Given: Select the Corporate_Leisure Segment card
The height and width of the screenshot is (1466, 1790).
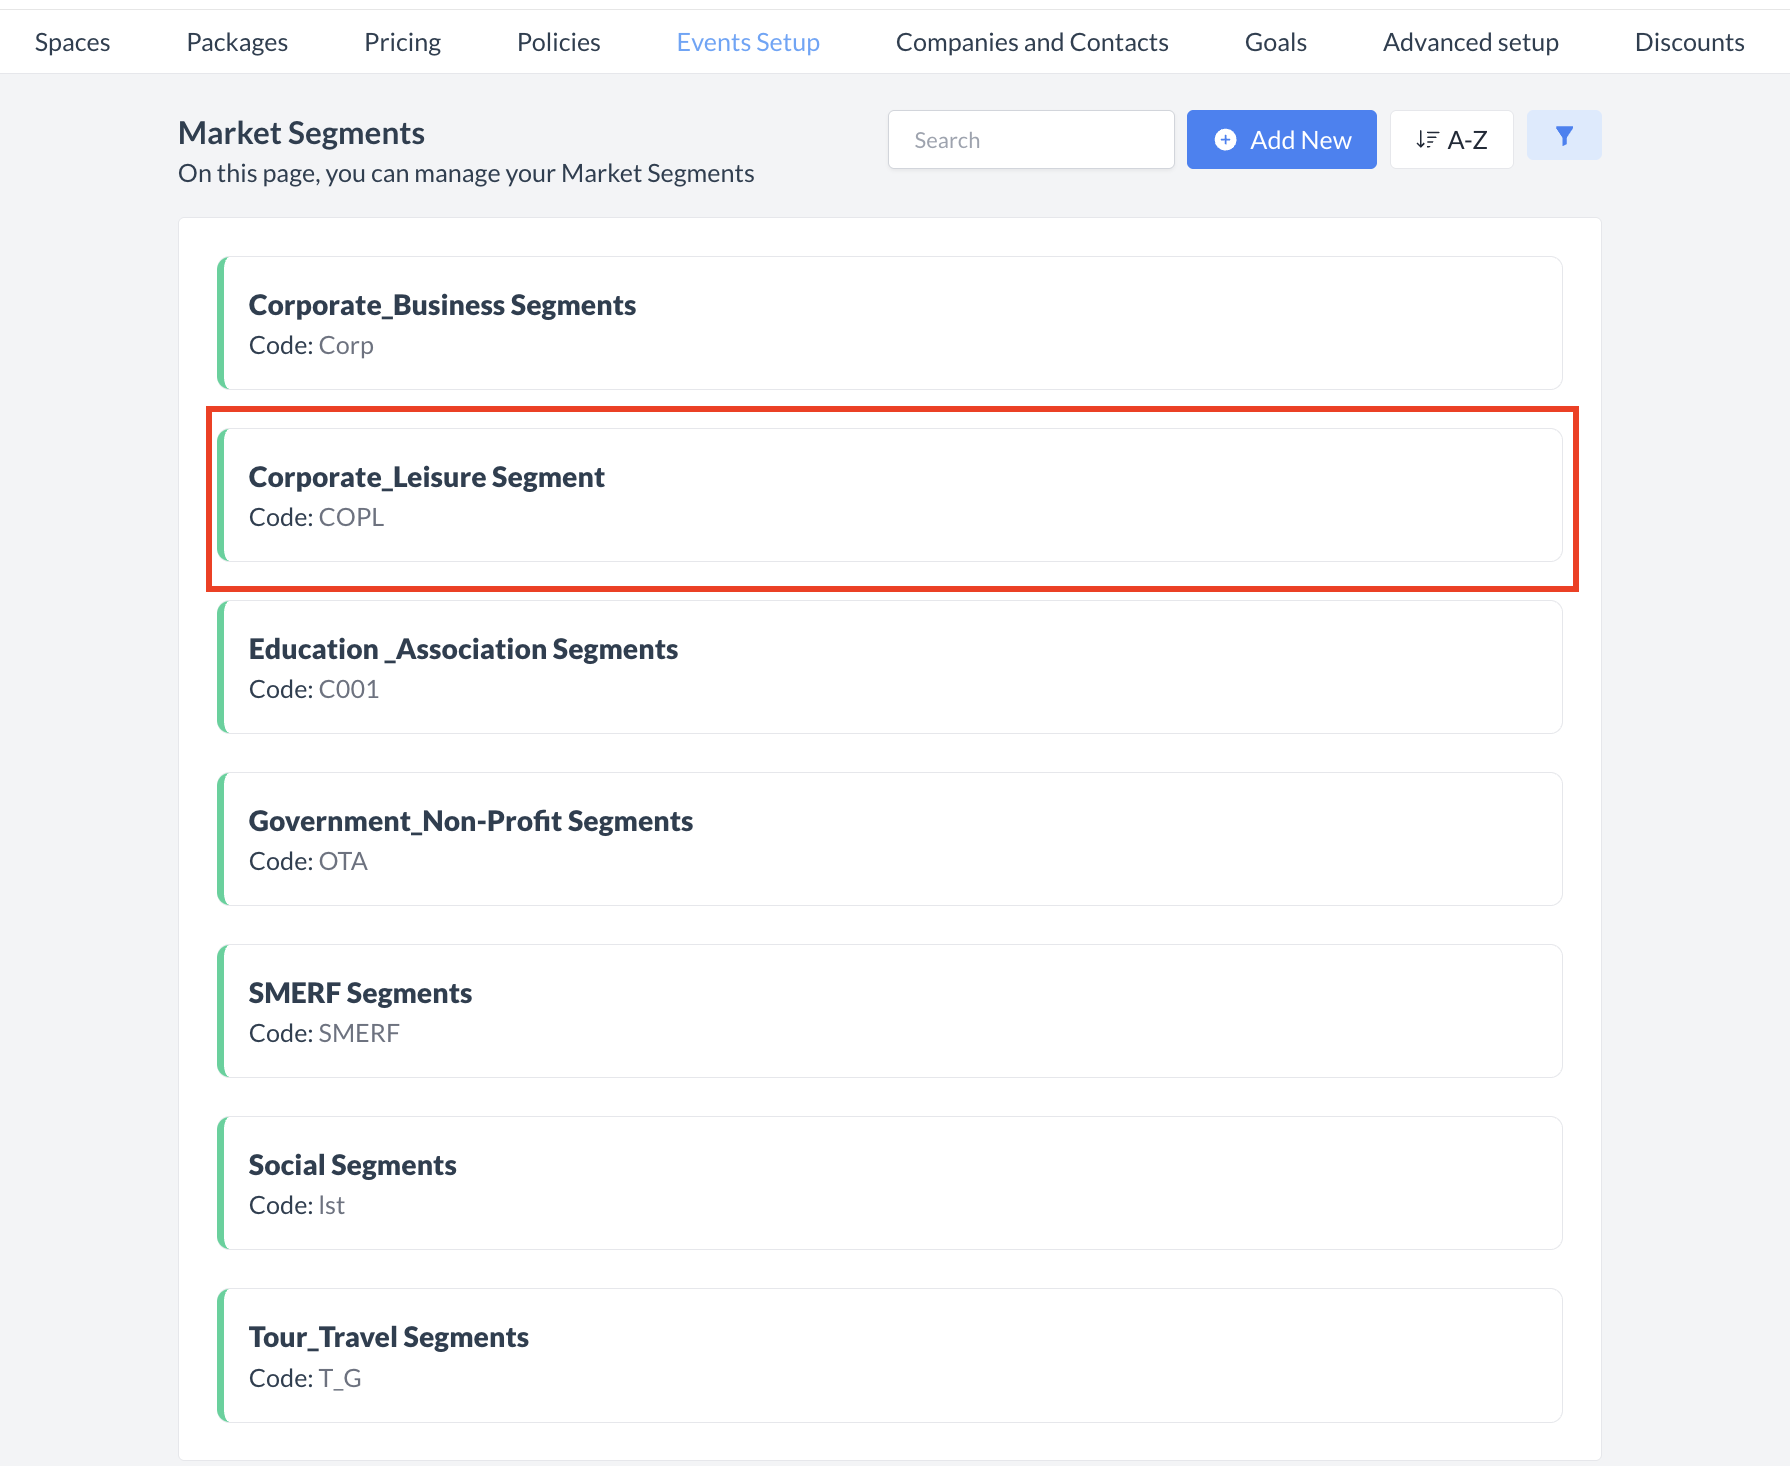Looking at the screenshot, I should [890, 495].
